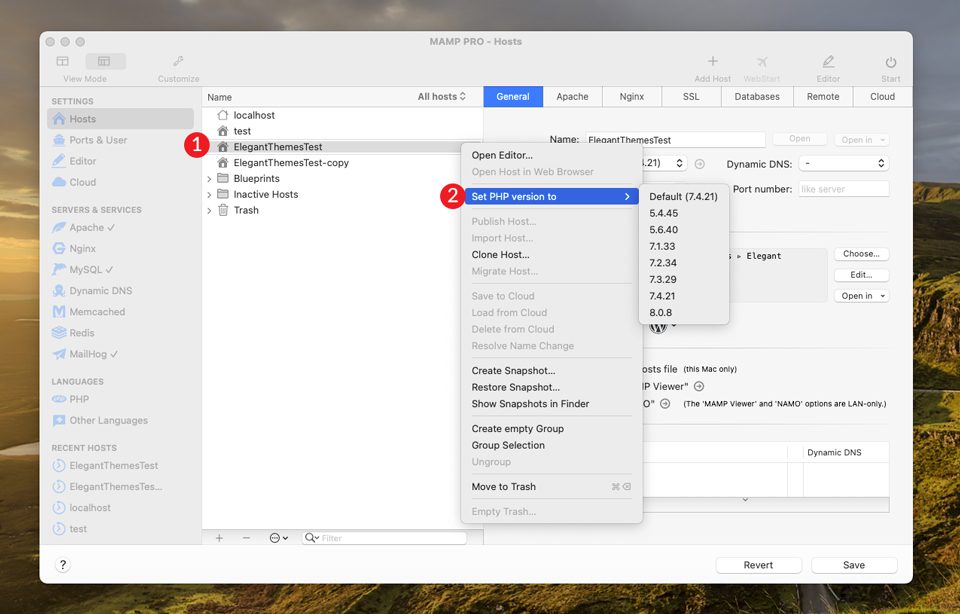The width and height of the screenshot is (960, 614).
Task: Click the Add Host plus icon
Action: [x=713, y=63]
